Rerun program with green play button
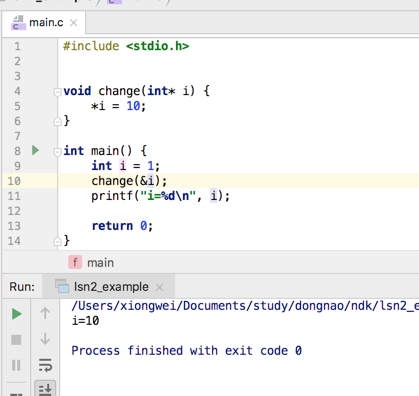Screen dimensions: 419x396 coord(16,314)
